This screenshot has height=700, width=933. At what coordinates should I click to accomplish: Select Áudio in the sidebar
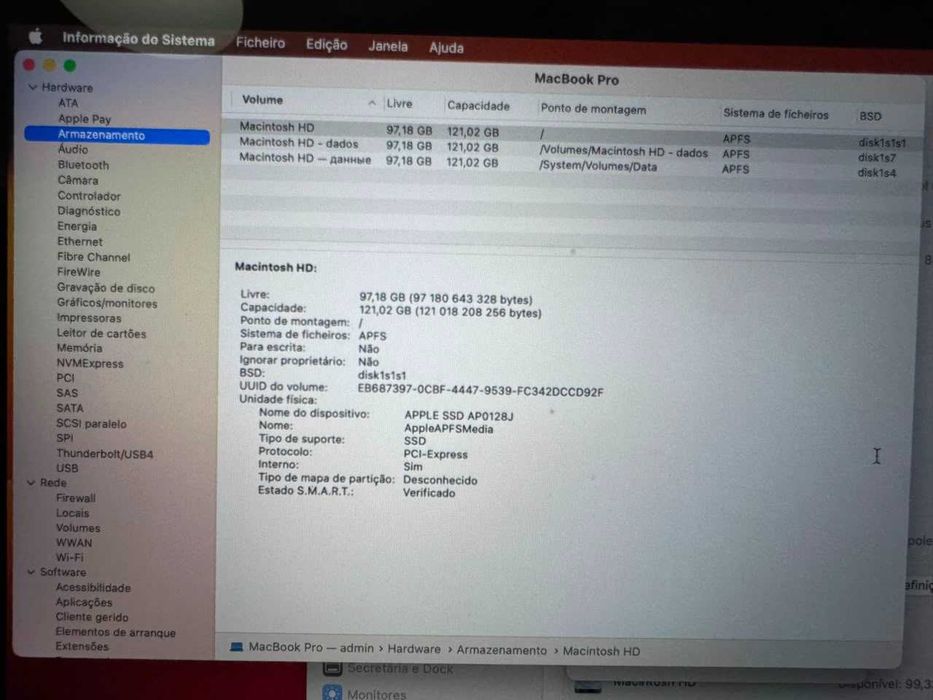73,149
